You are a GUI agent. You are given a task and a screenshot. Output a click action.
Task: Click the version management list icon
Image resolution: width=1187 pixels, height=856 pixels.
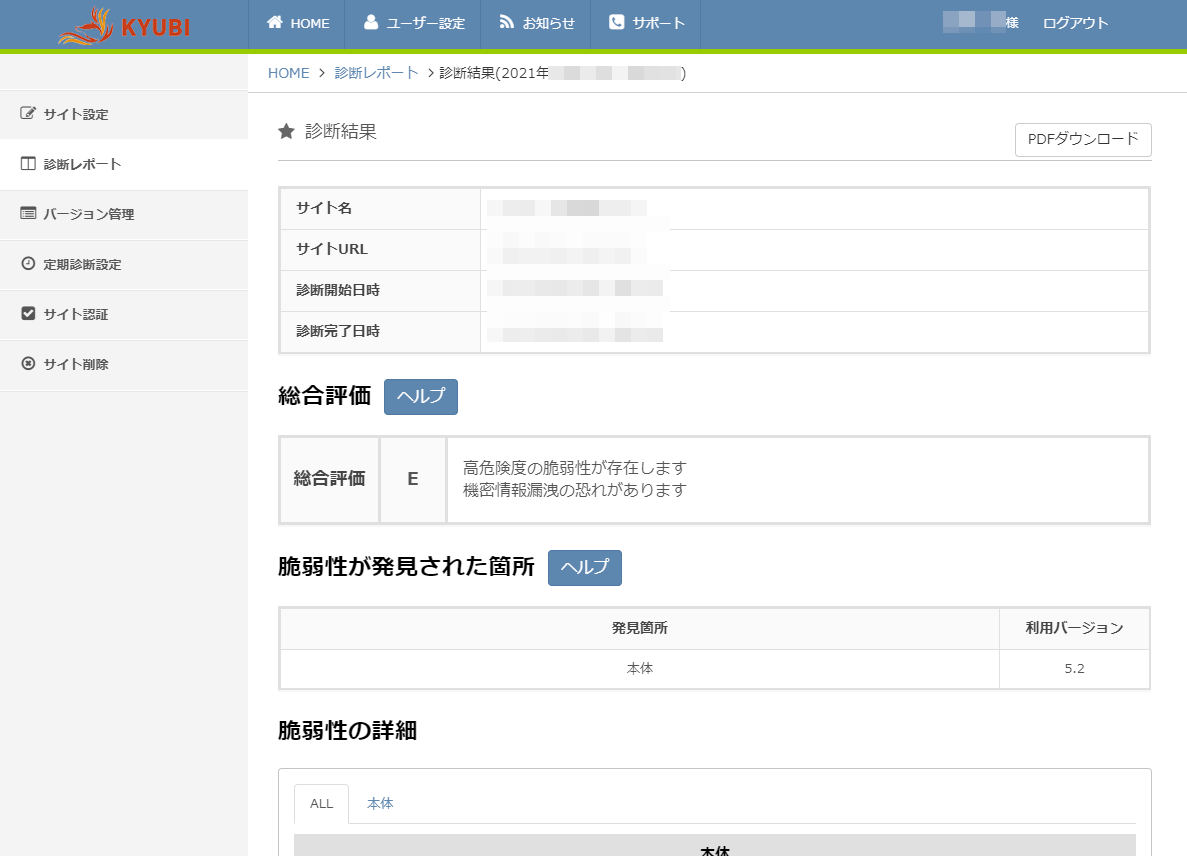pos(28,214)
